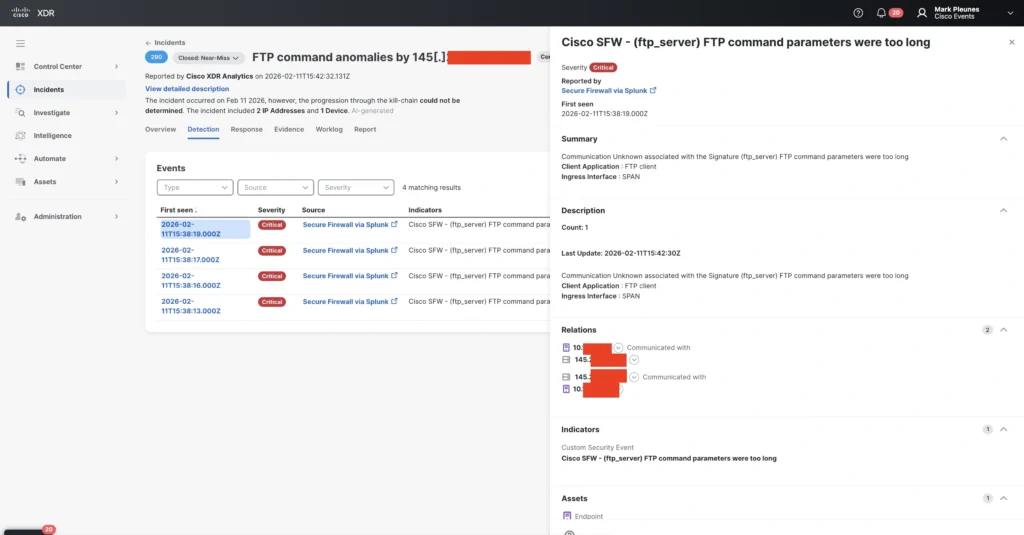Go to Incidents in the sidebar

49,89
